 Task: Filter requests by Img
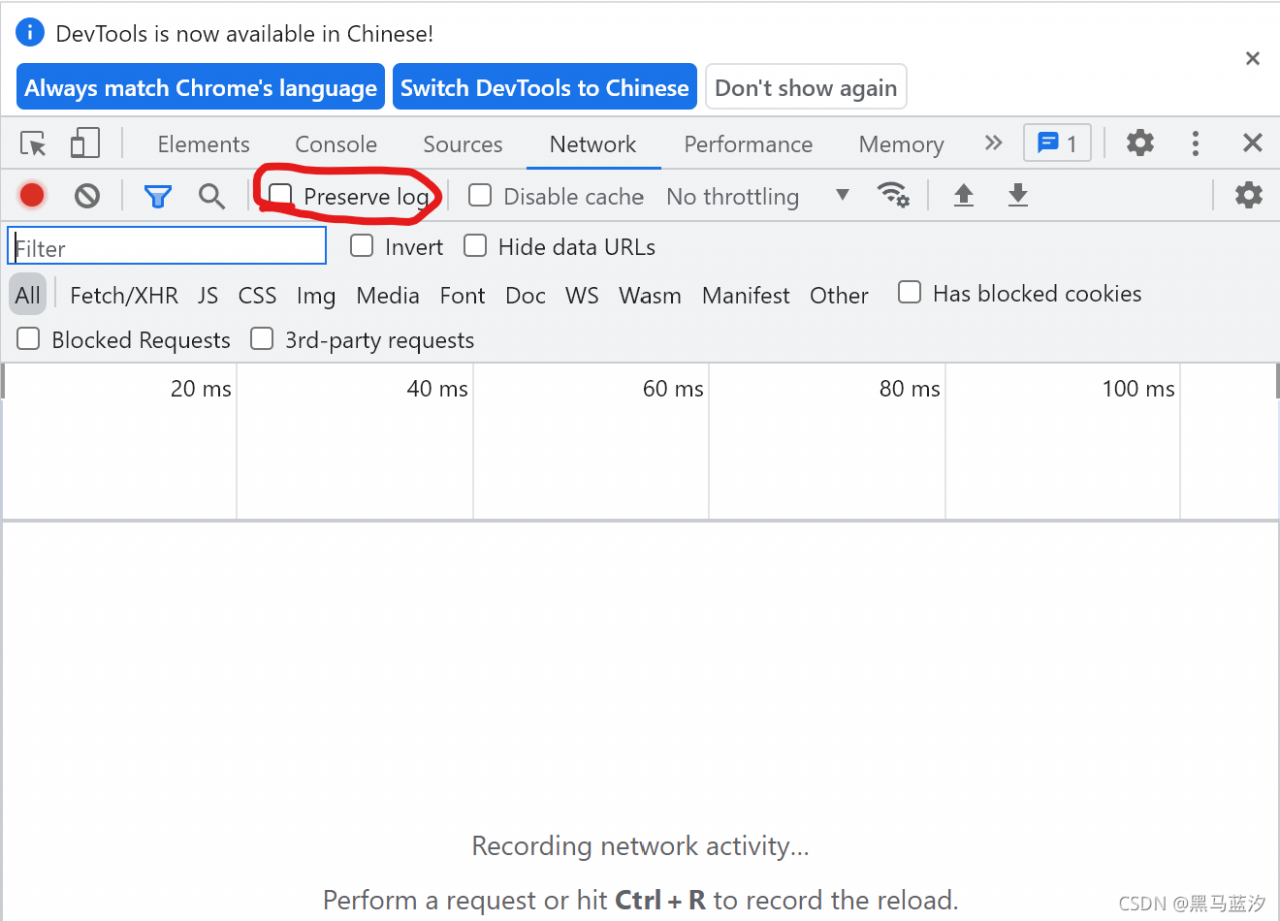(x=316, y=295)
